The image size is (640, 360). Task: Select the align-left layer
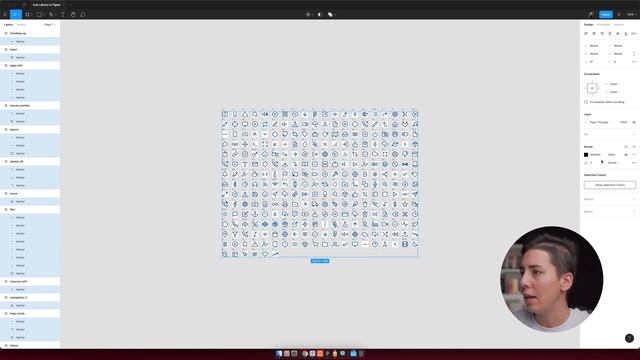click(x=16, y=65)
